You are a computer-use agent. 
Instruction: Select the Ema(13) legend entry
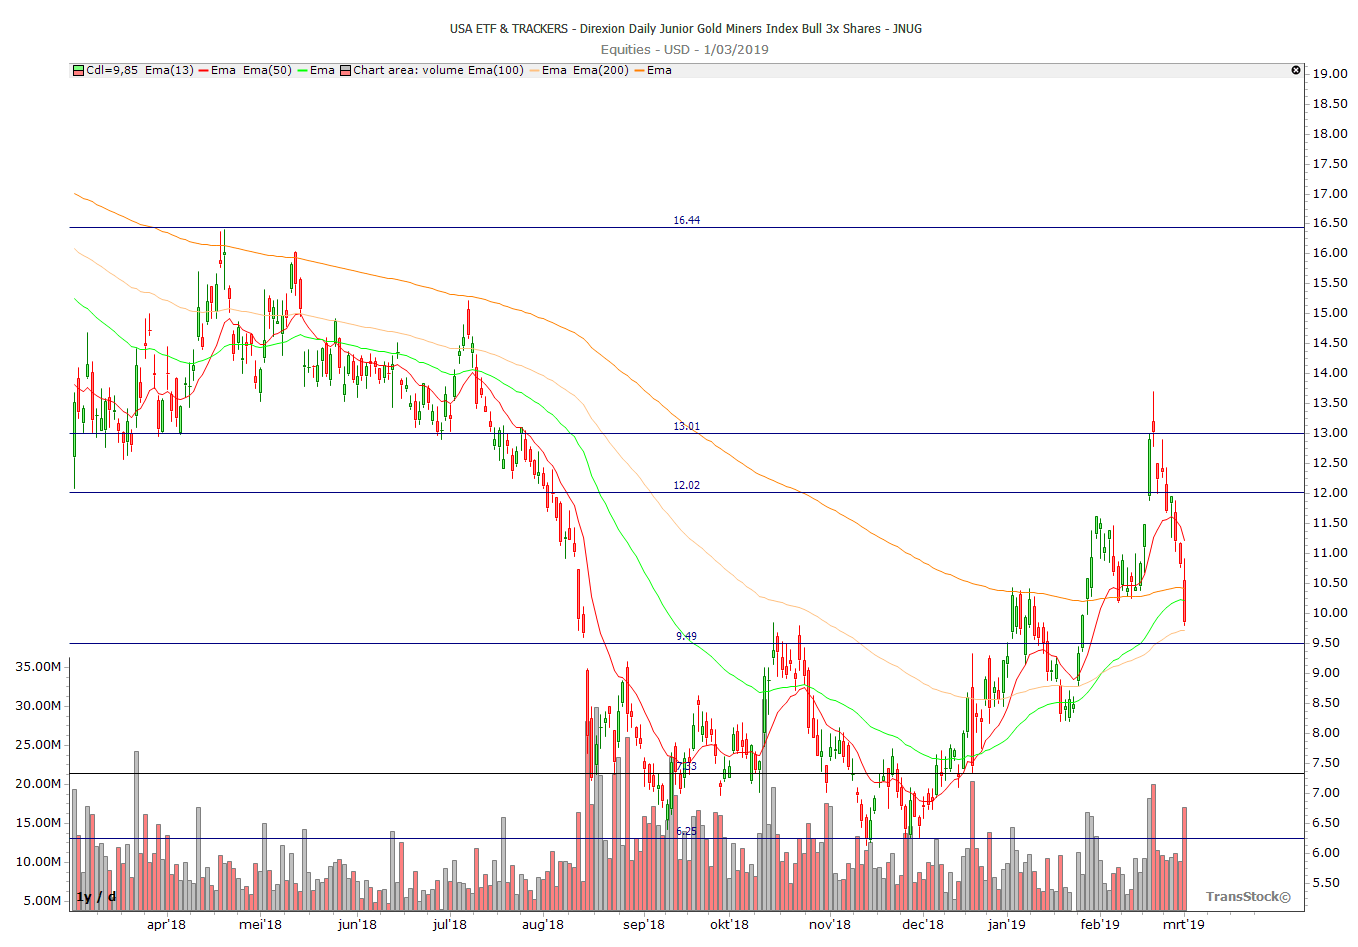click(x=169, y=70)
